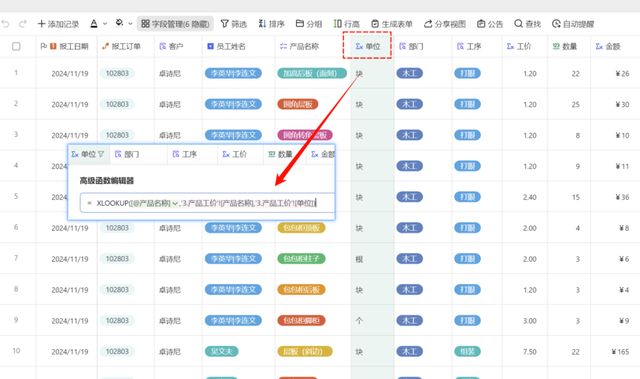The width and height of the screenshot is (640, 379).
Task: Open the fill color bucket tool
Action: (119, 23)
